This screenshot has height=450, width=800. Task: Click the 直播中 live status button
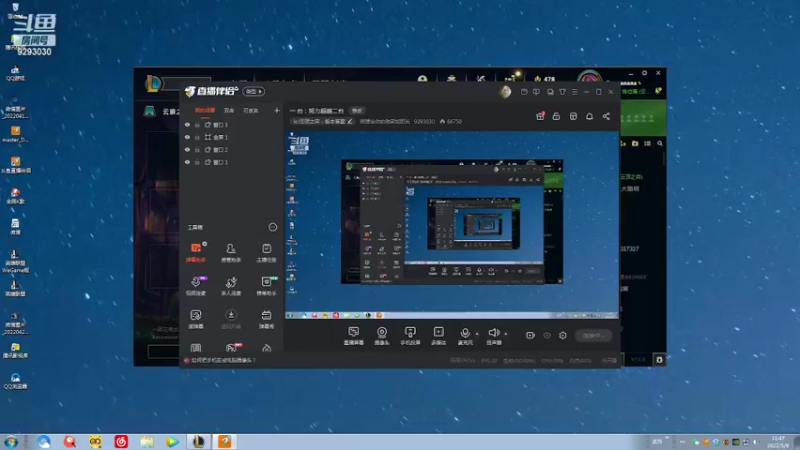(593, 336)
